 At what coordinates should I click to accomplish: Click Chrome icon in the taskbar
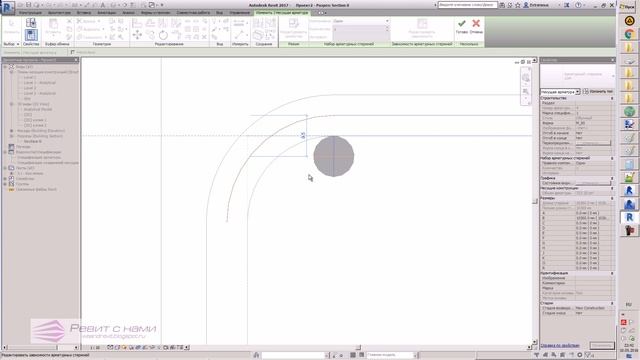(629, 34)
